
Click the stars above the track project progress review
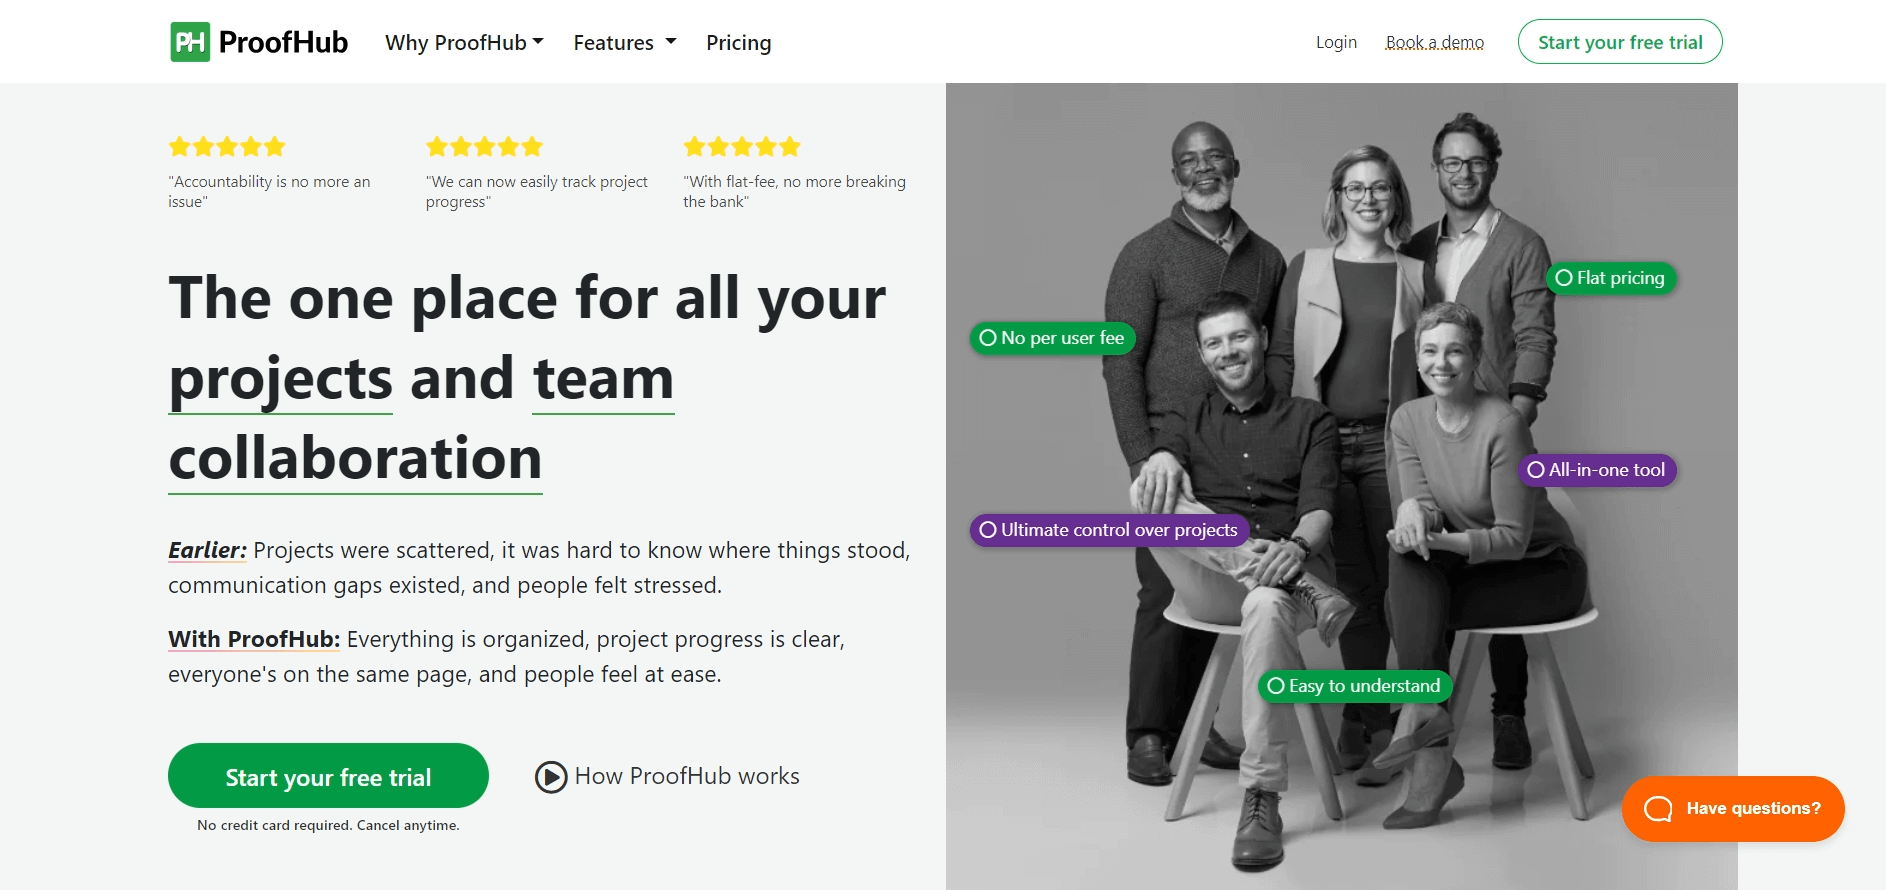pos(484,147)
